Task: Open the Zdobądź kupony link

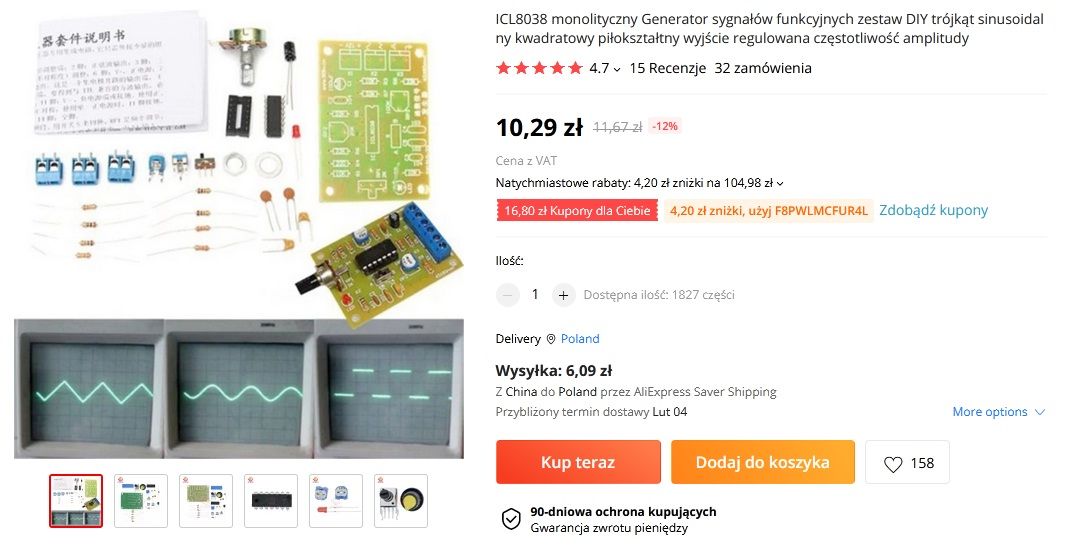Action: 933,210
